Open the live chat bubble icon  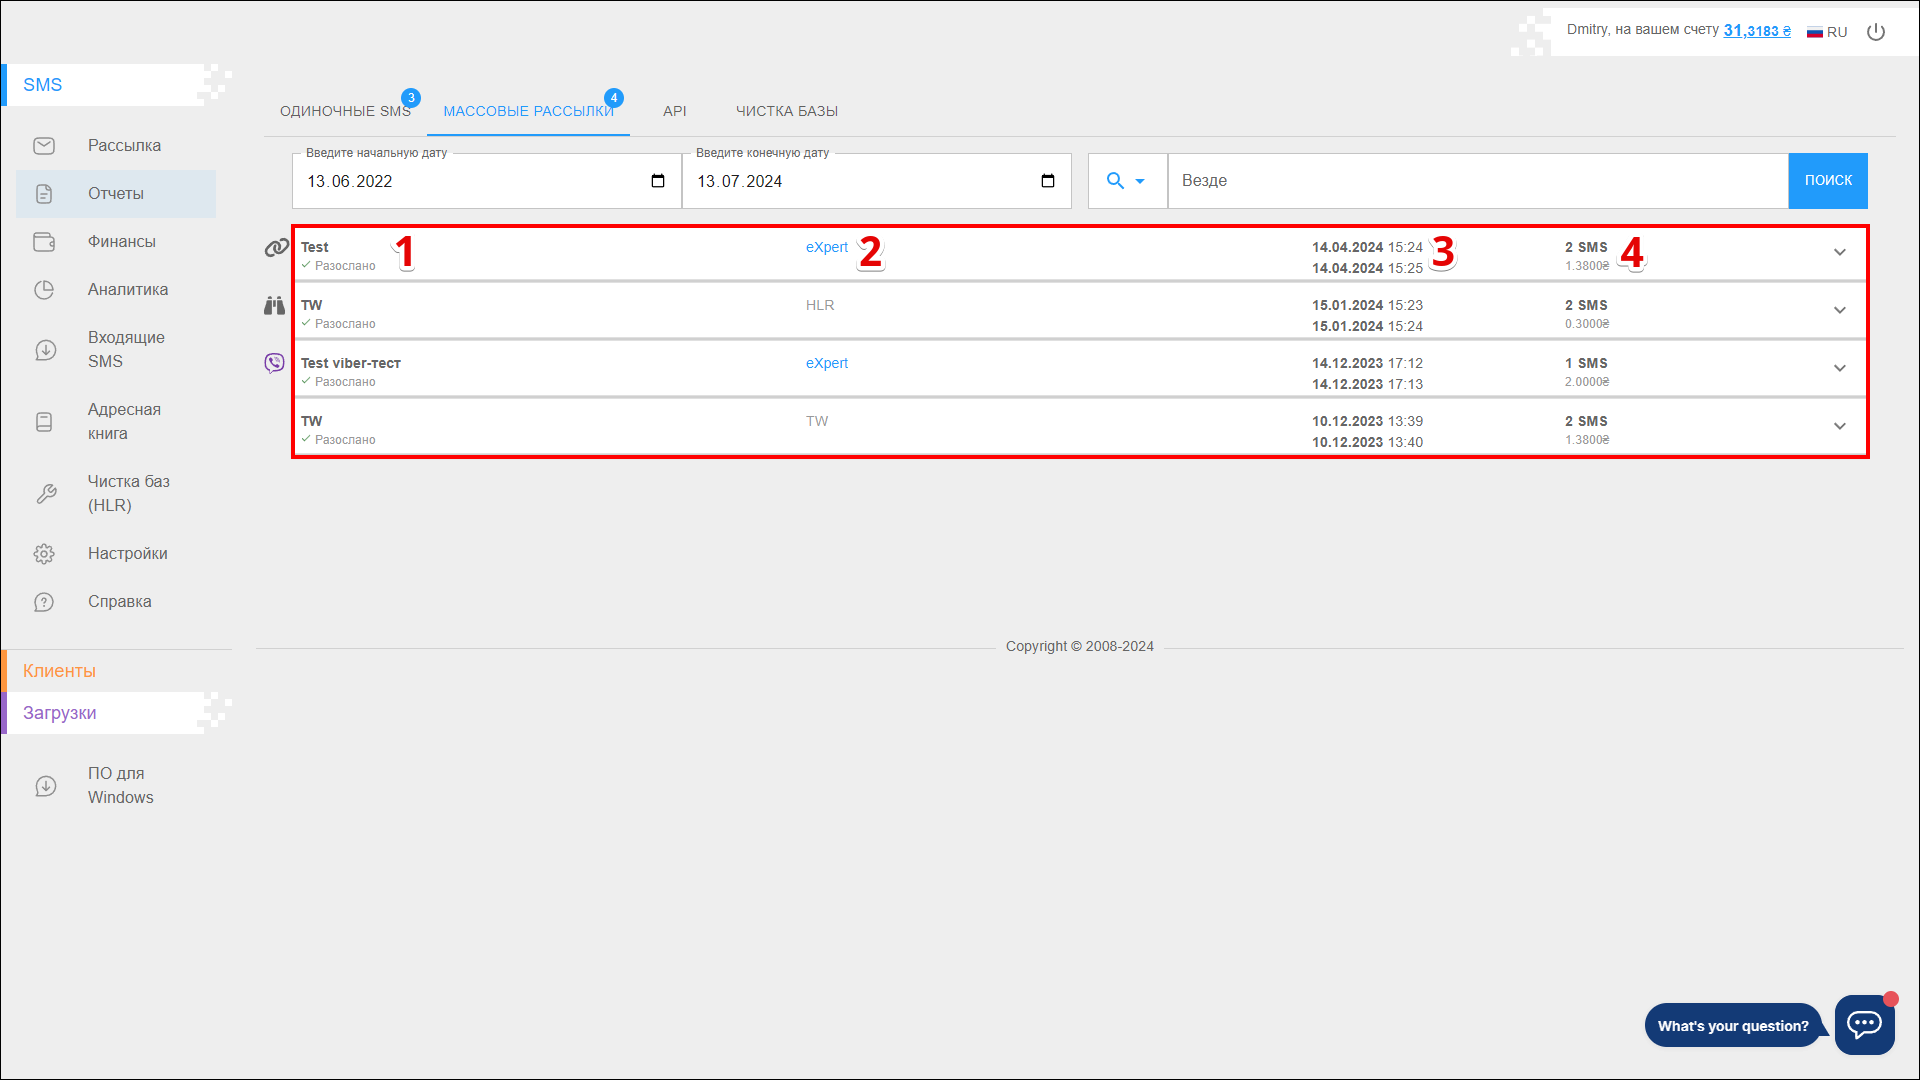pos(1864,1024)
